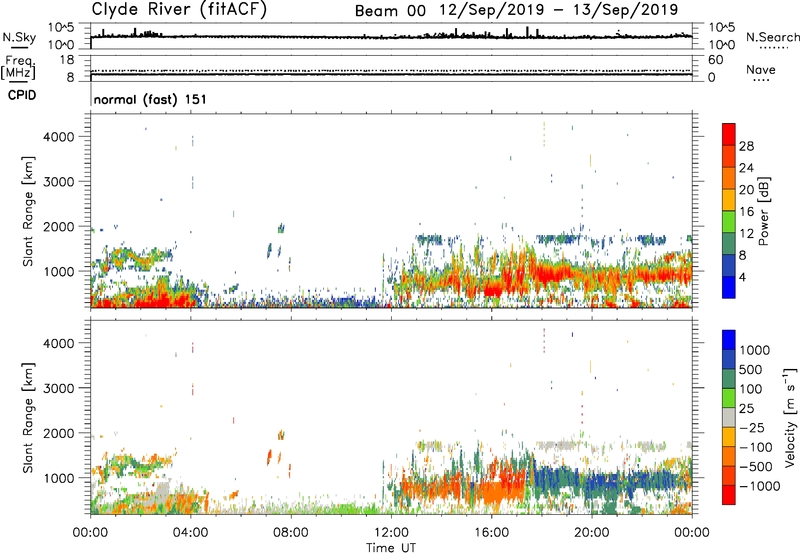Click the "60" Nave axis tick label
Screen dimensions: 800x554
(715, 60)
